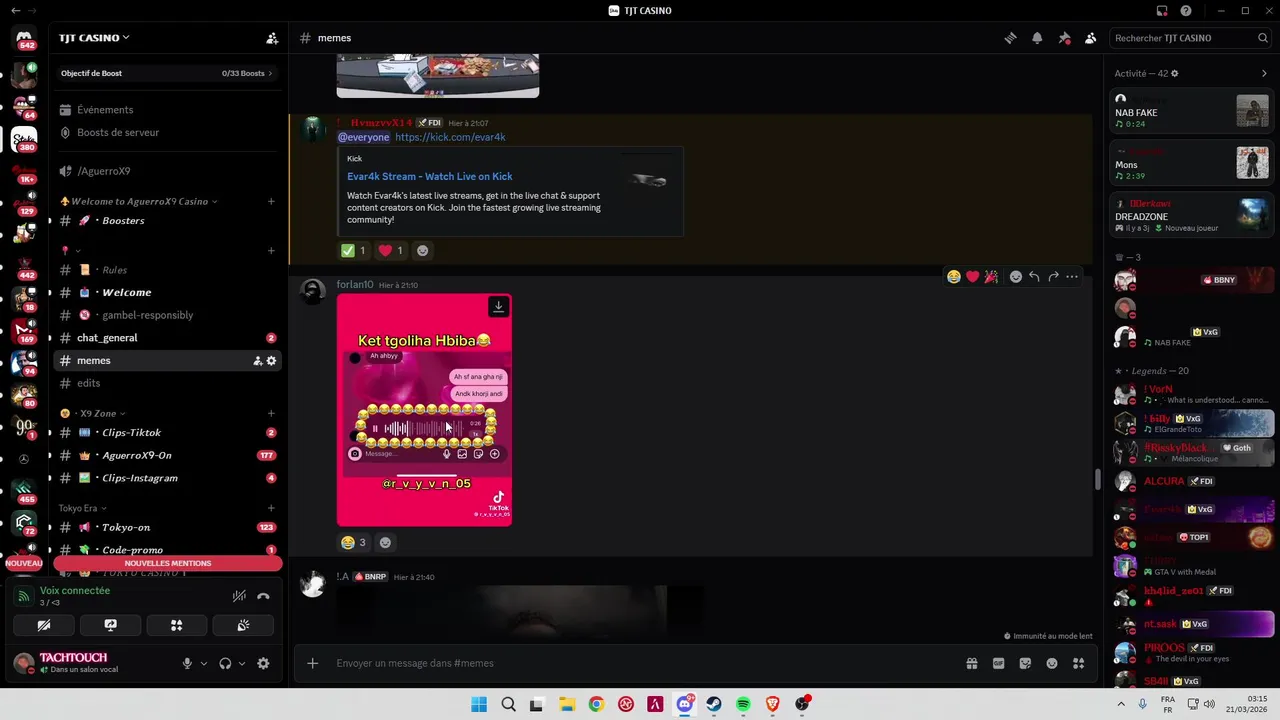This screenshot has height=720, width=1280.
Task: Create invite for memes channel
Action: (257, 361)
